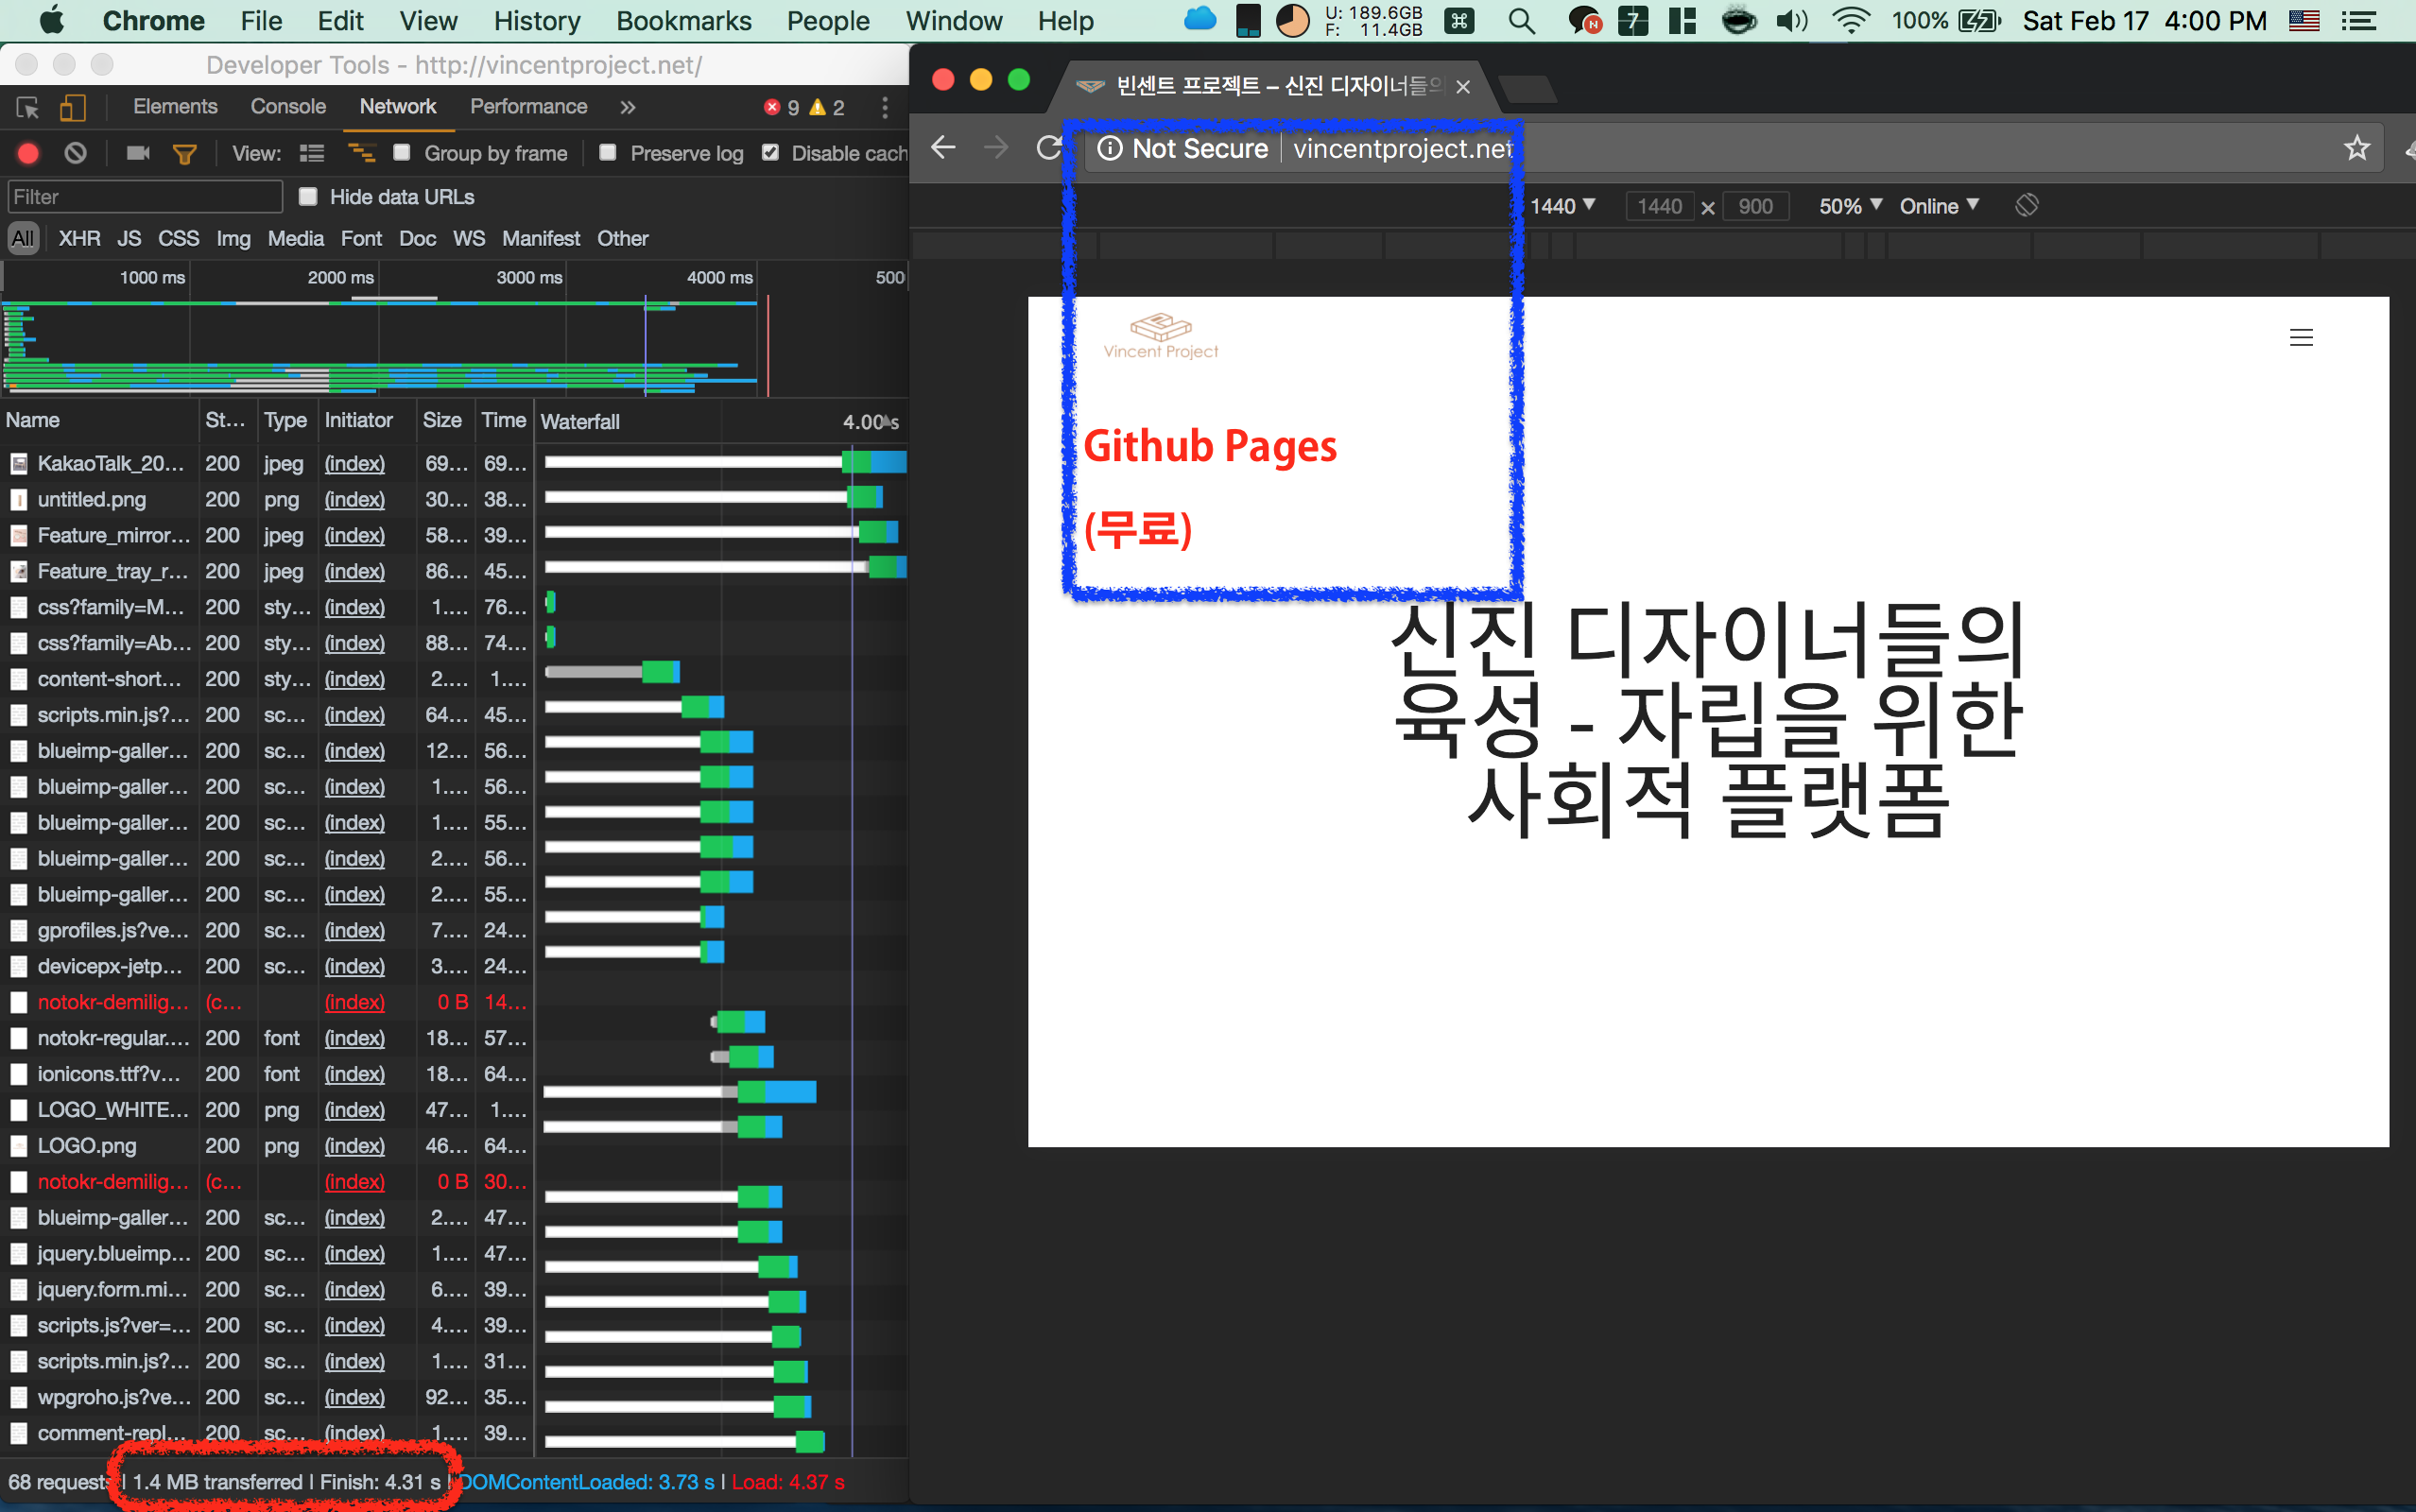Sort by the Name column header
The width and height of the screenshot is (2416, 1512).
[99, 421]
